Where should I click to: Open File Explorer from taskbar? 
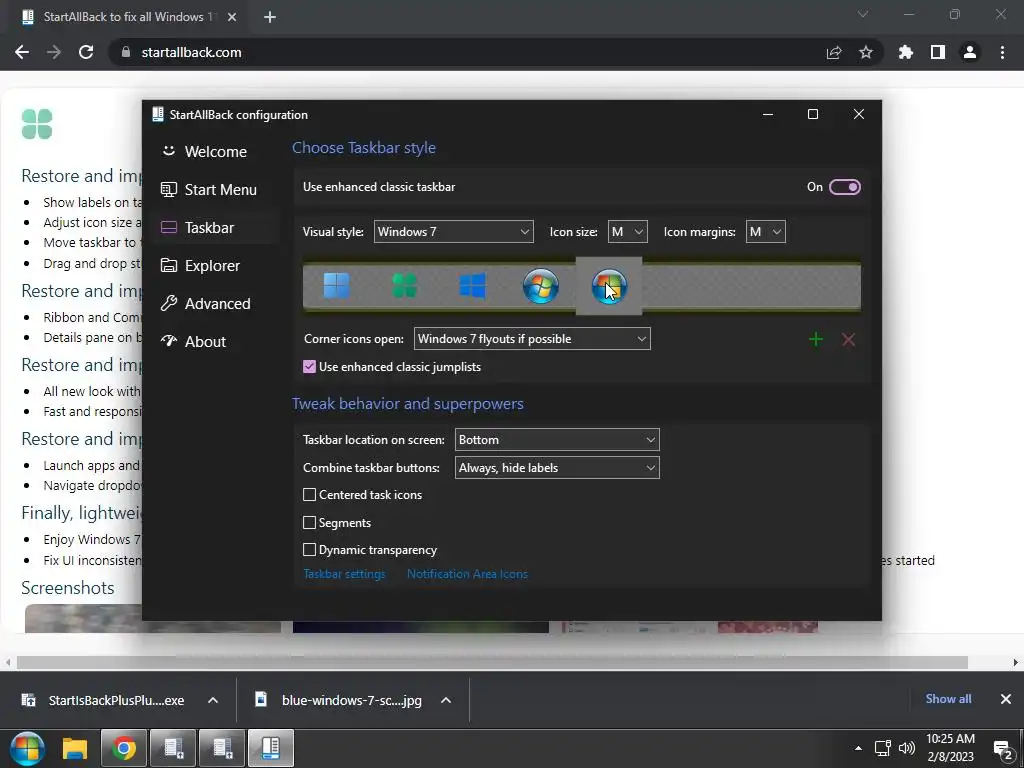pyautogui.click(x=74, y=748)
